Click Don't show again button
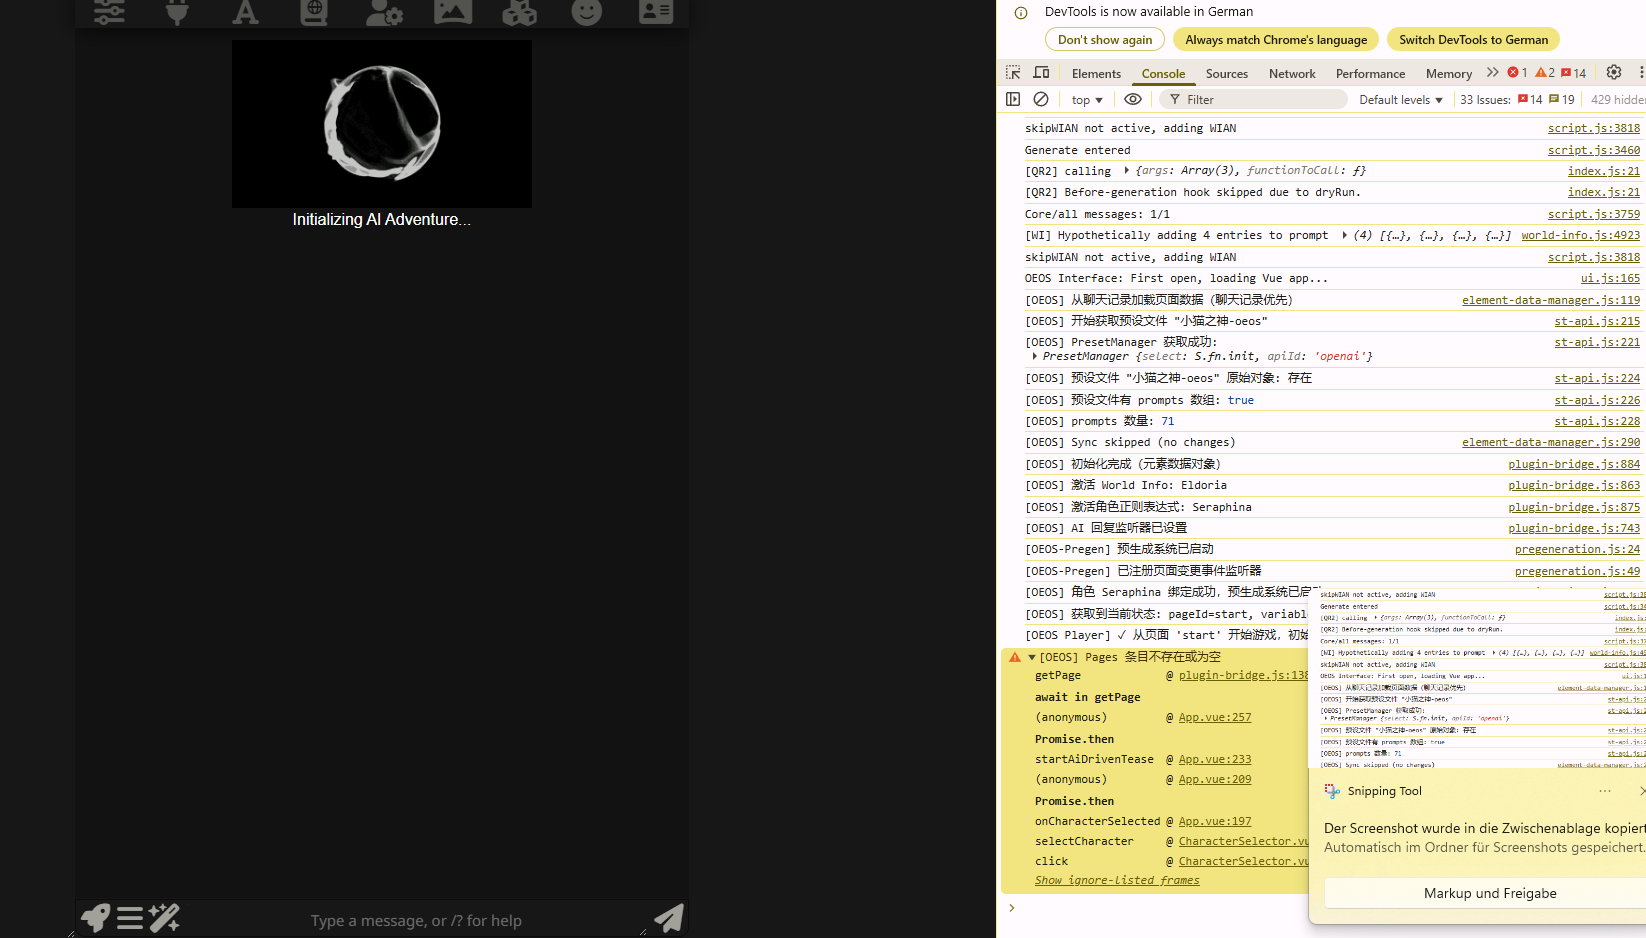Screen dimensions: 1646x938 point(1105,40)
